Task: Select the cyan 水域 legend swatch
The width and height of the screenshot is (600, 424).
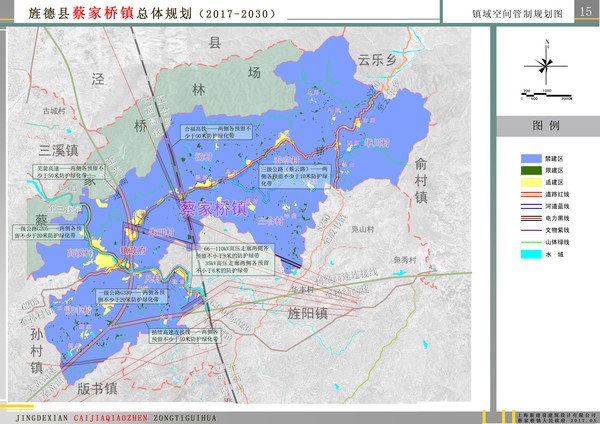Action: (531, 254)
